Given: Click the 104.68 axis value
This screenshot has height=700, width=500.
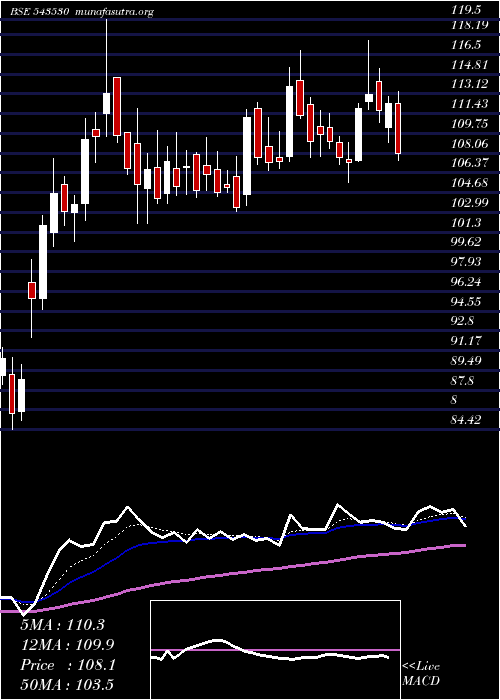Looking at the screenshot, I should click(469, 183).
